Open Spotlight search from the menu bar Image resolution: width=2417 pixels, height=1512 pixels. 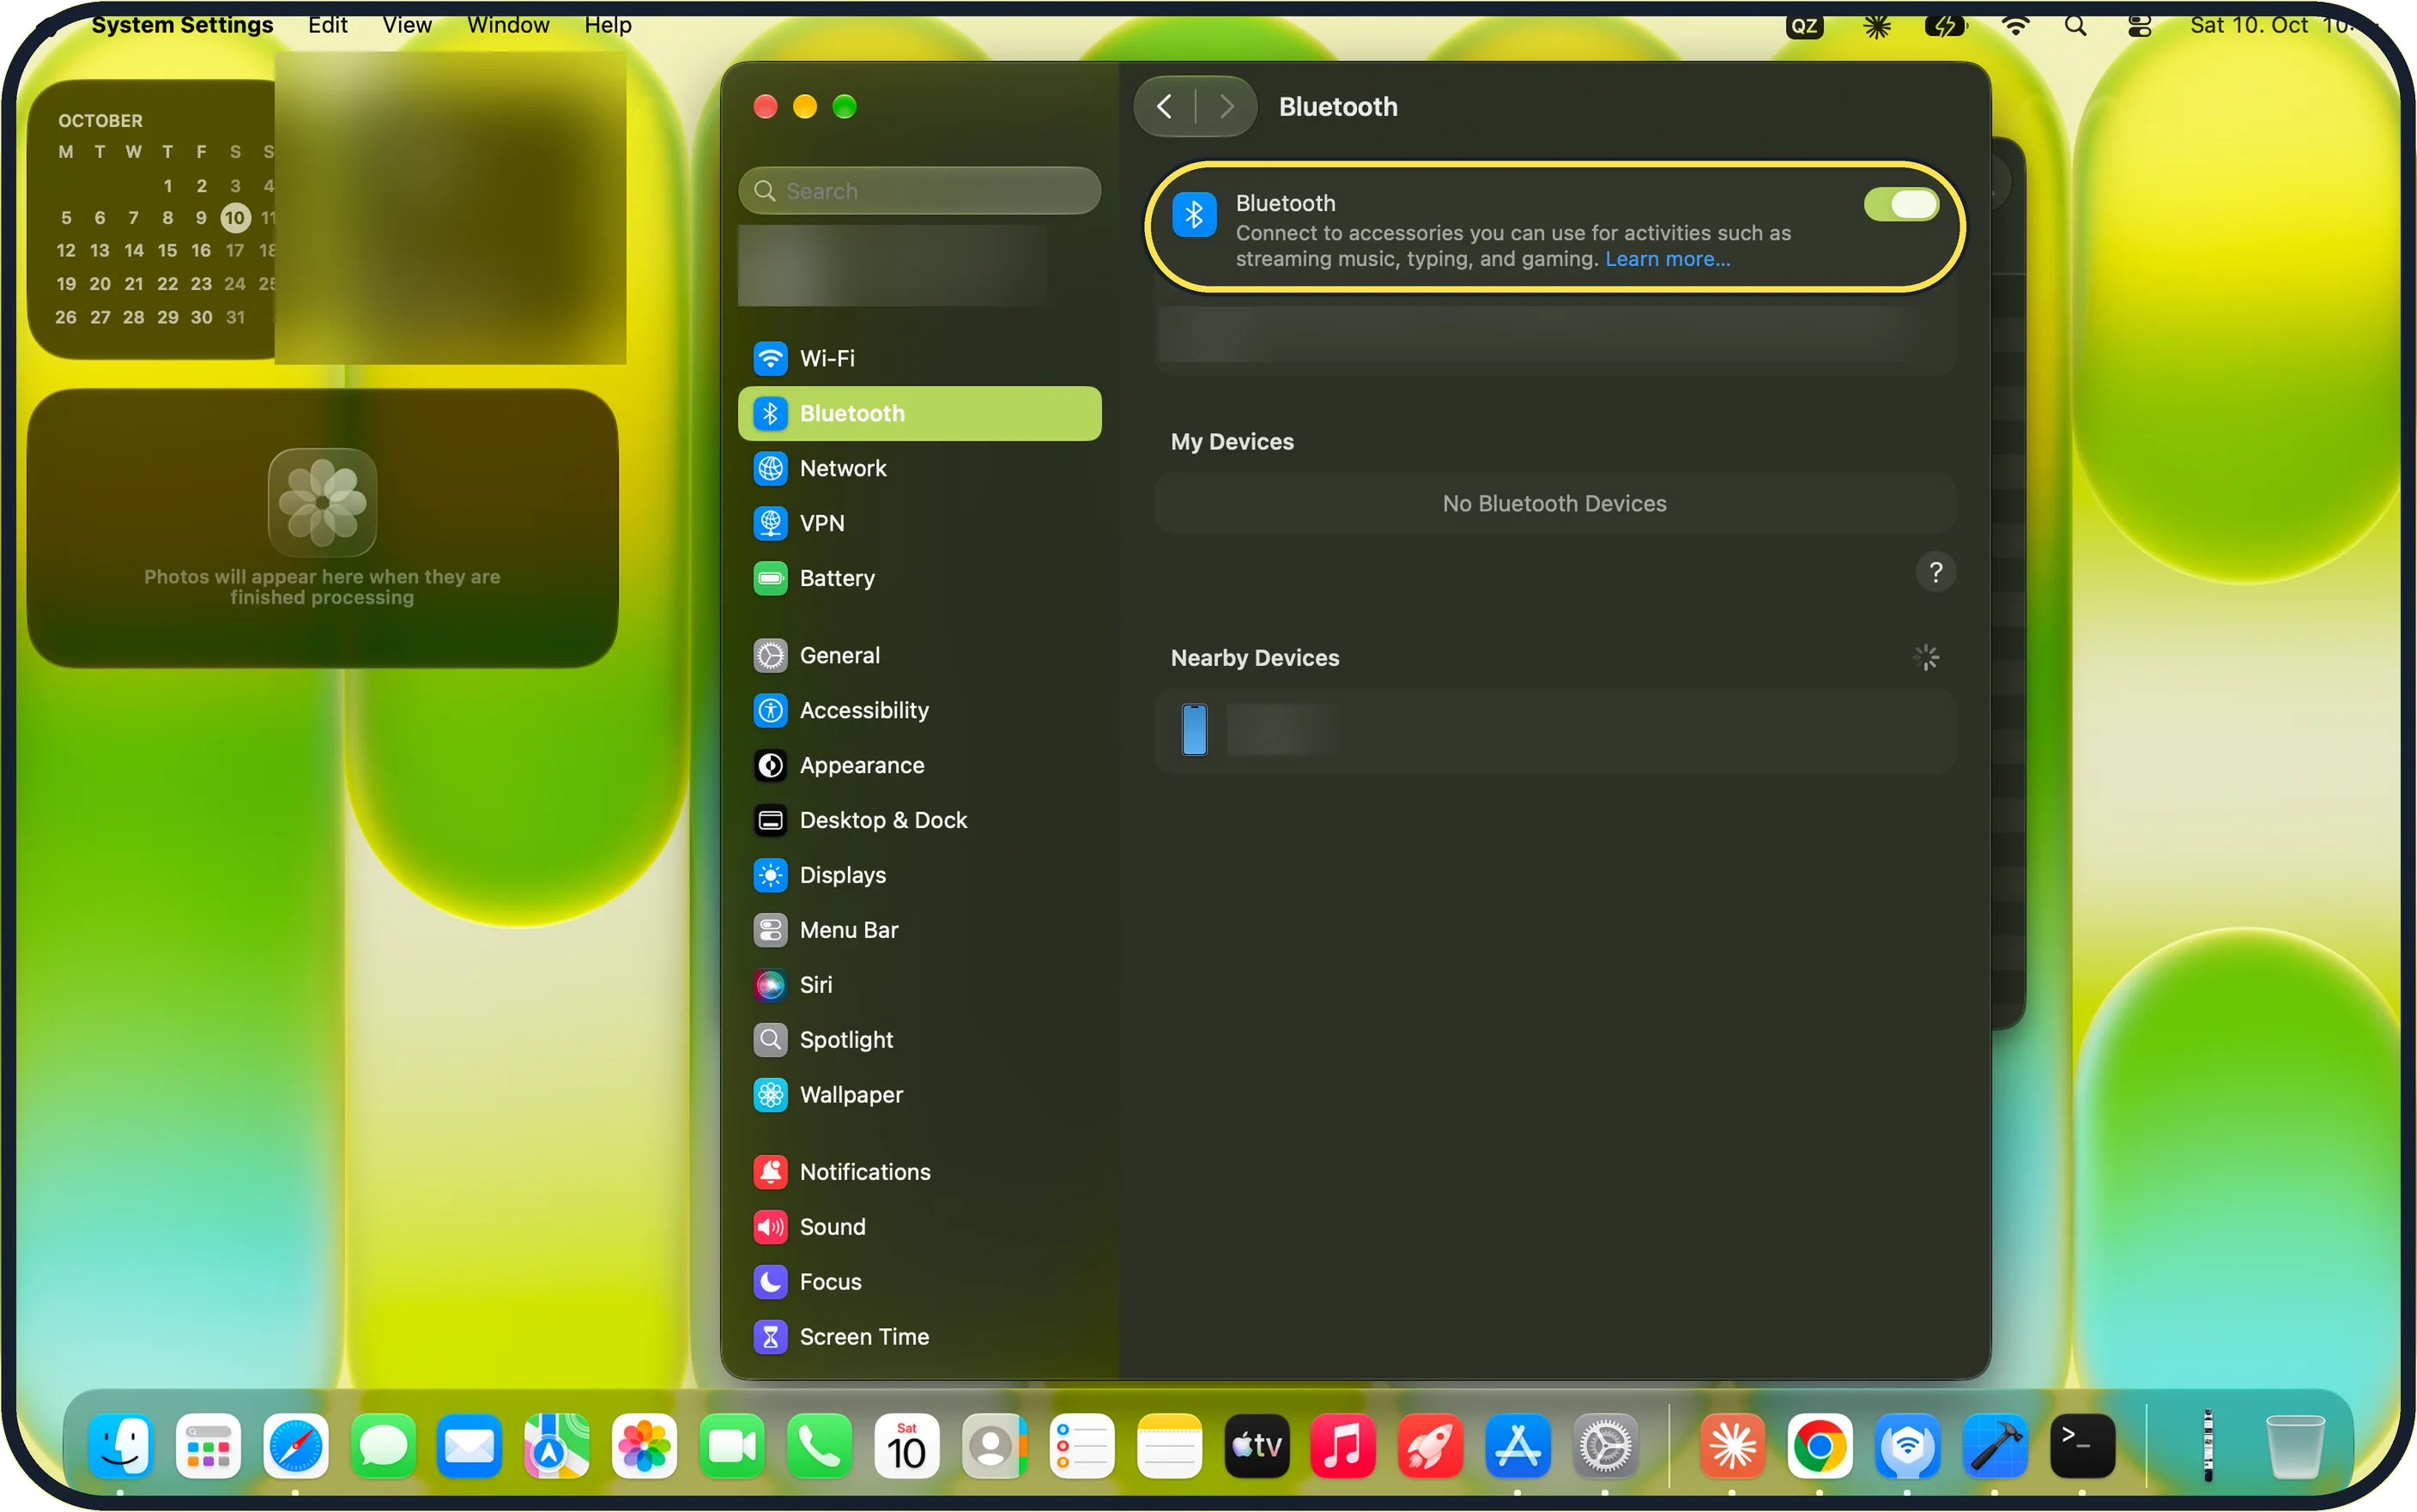click(2075, 26)
